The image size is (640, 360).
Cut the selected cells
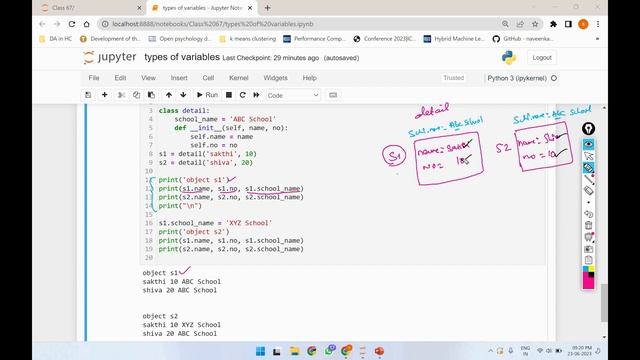[121, 95]
